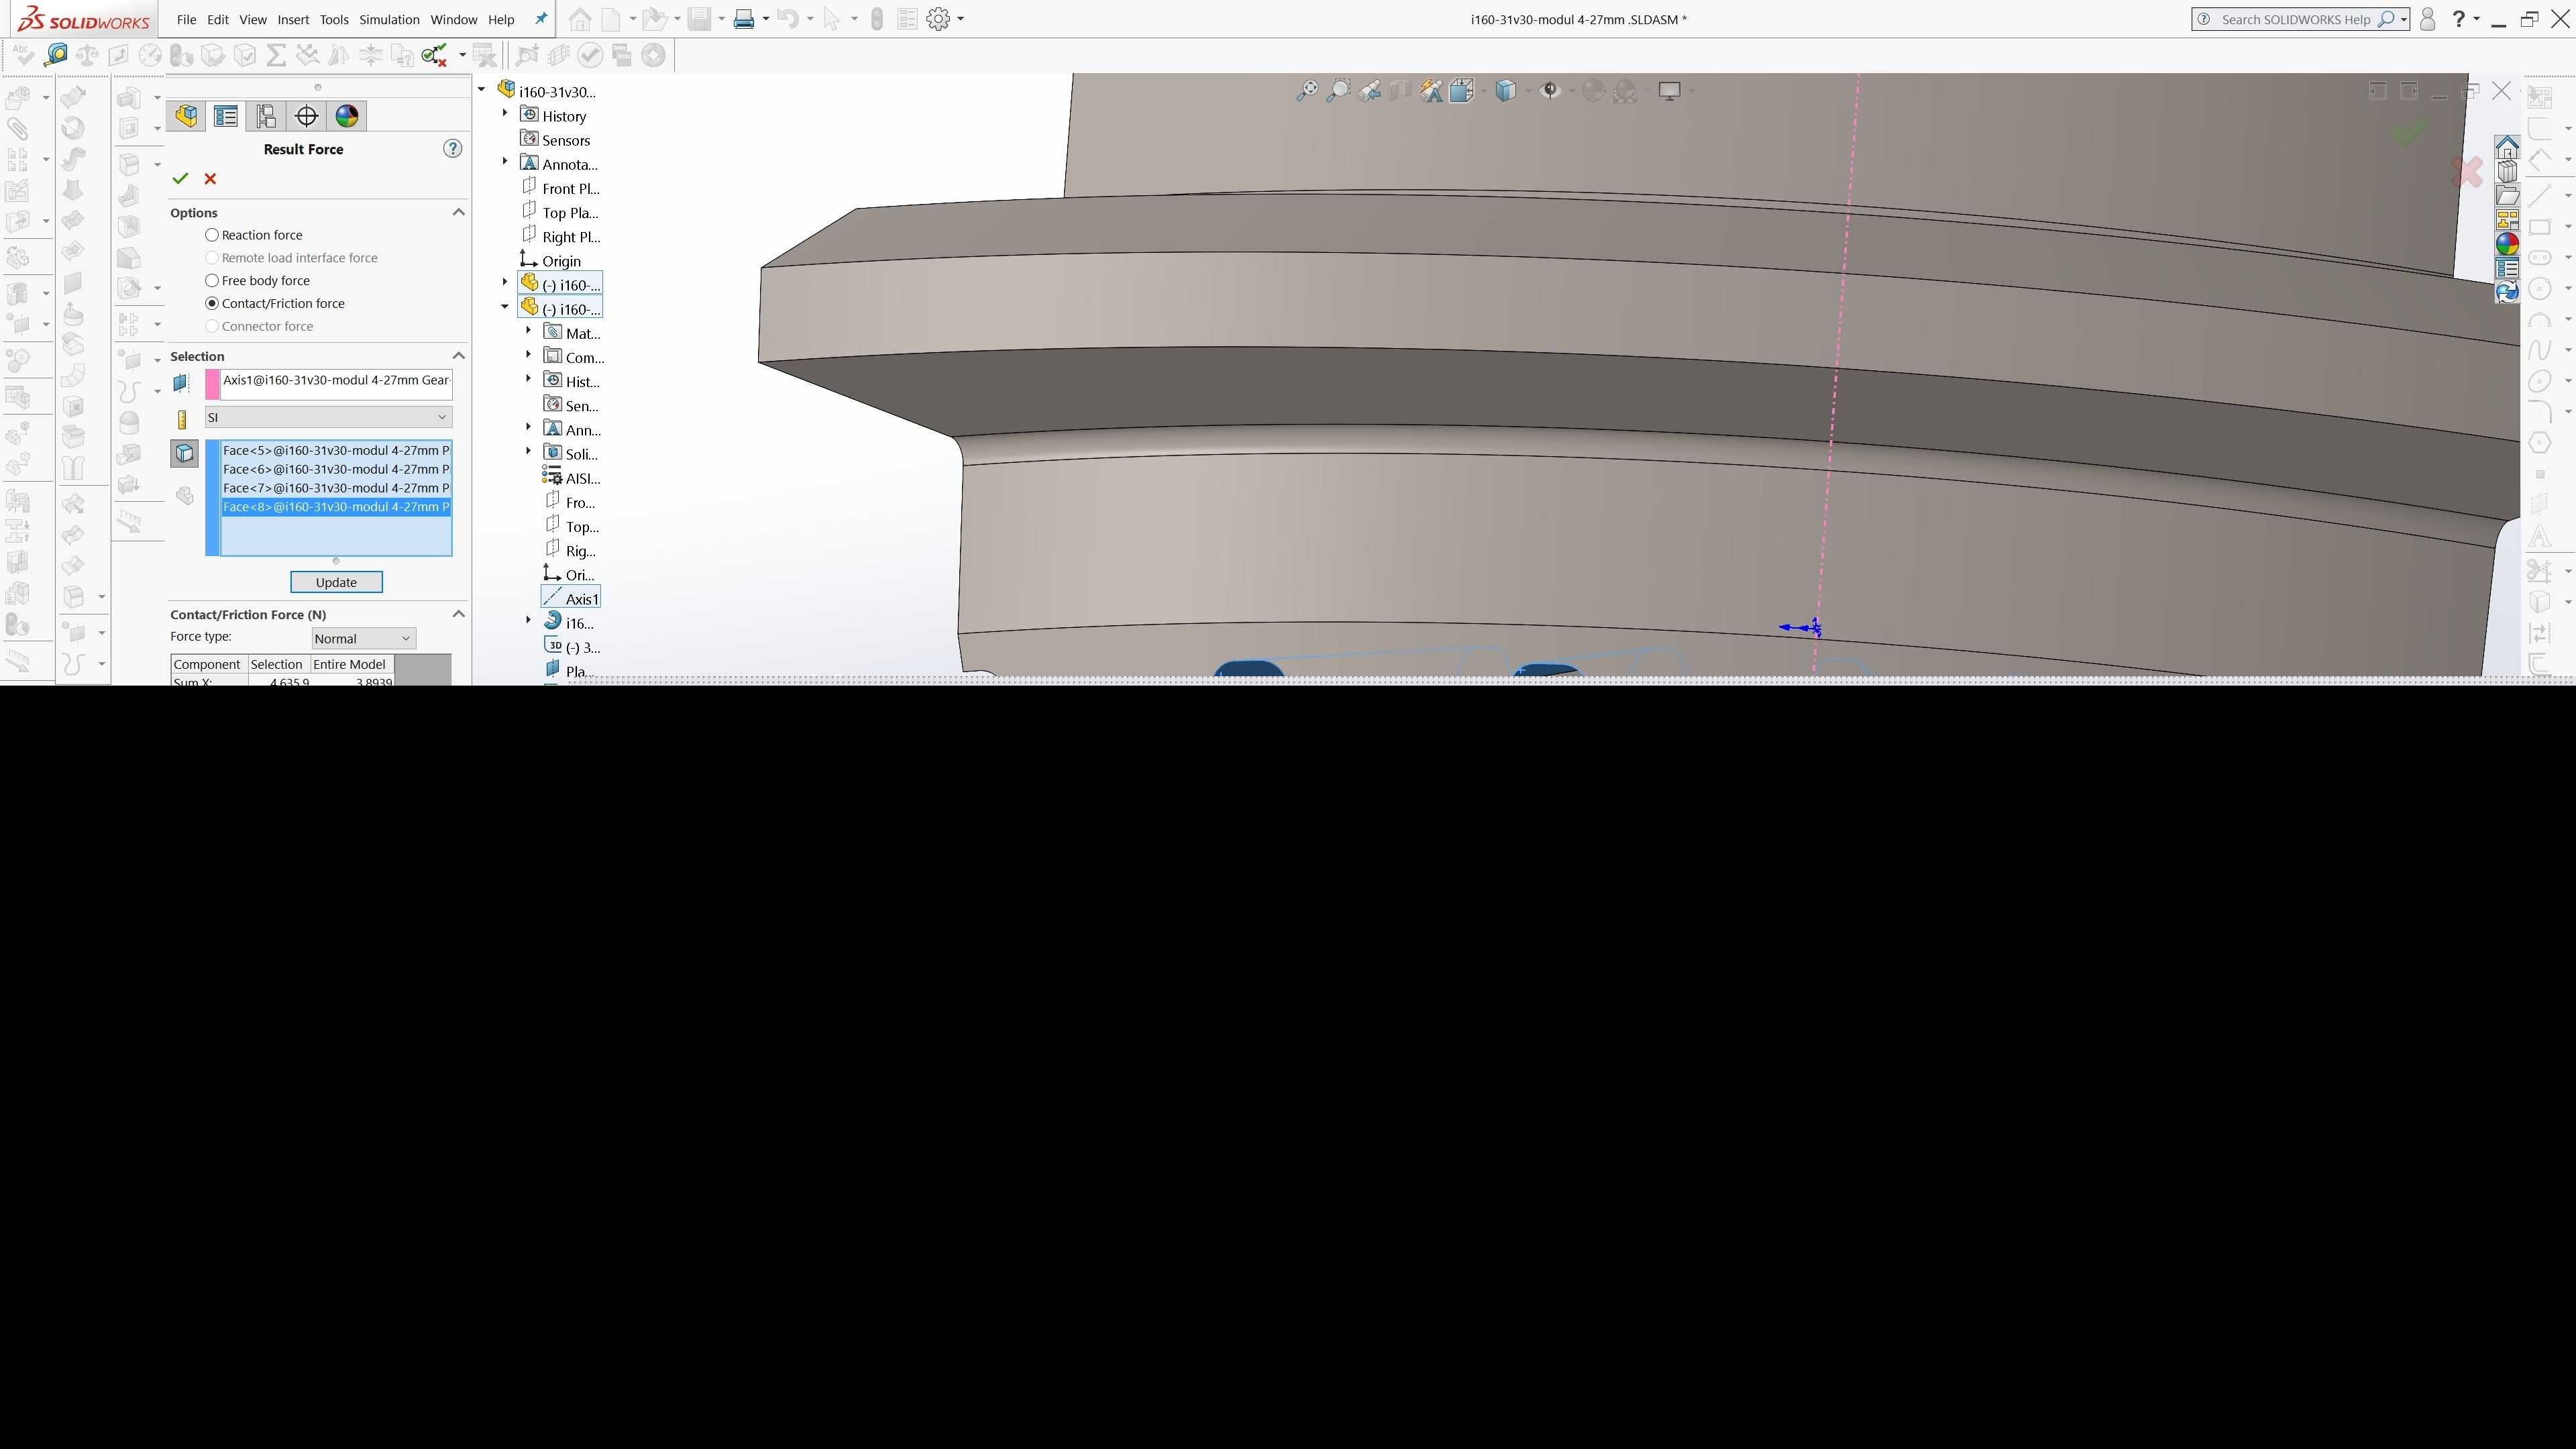Open the File Explorer task pane tab
This screenshot has width=2576, height=1449.
(2507, 196)
